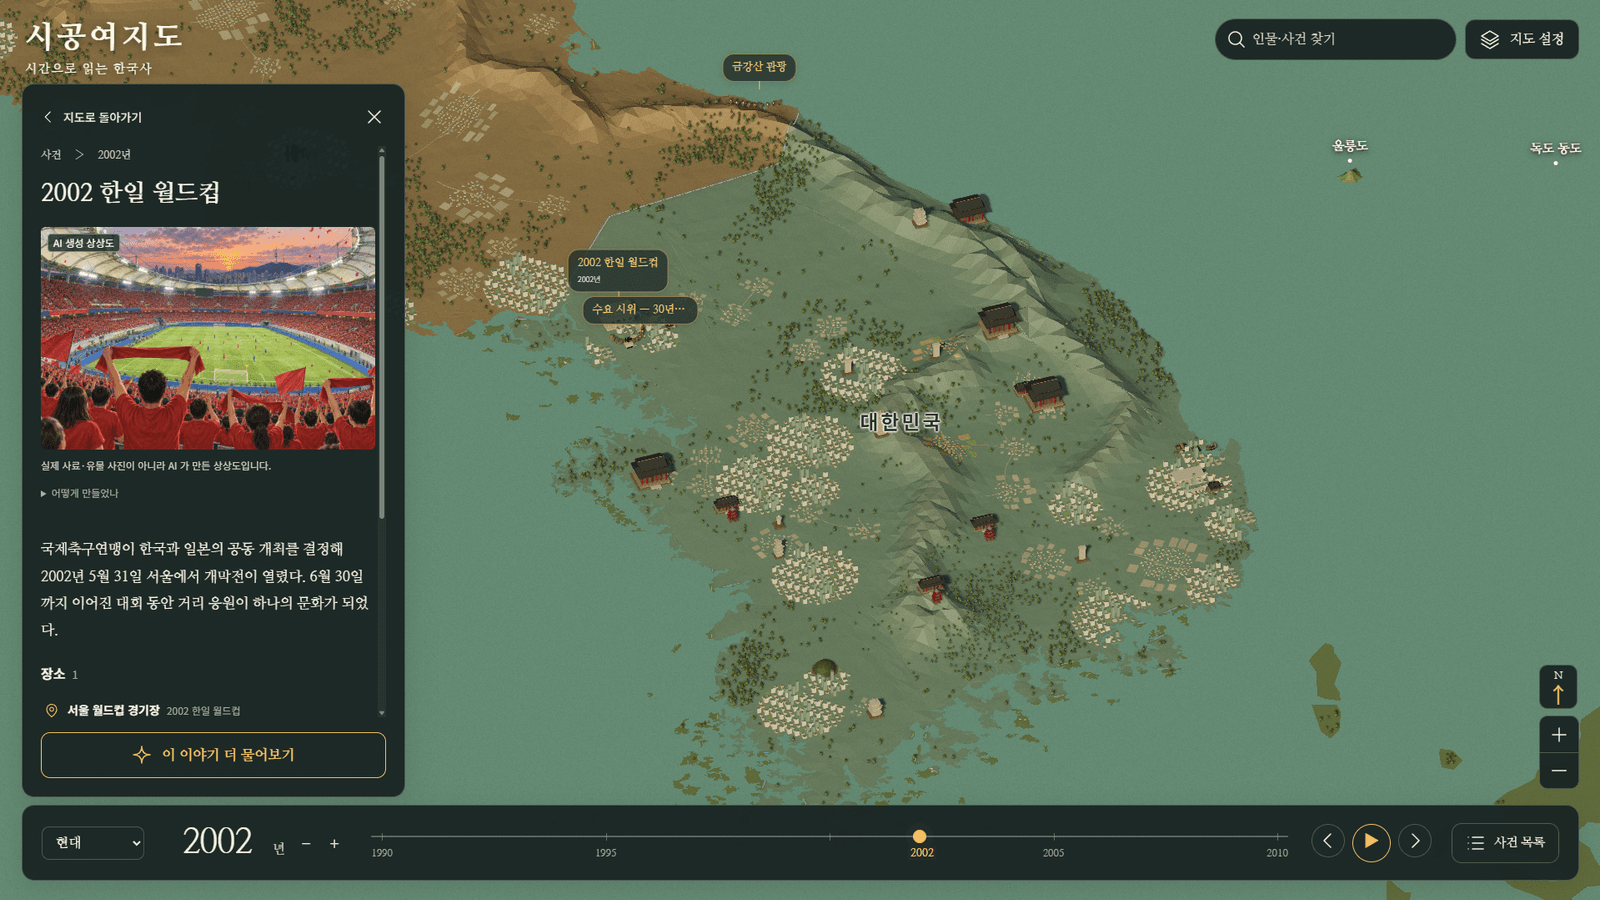Click the 울릉도 island label
This screenshot has height=900, width=1600.
(x=1350, y=146)
